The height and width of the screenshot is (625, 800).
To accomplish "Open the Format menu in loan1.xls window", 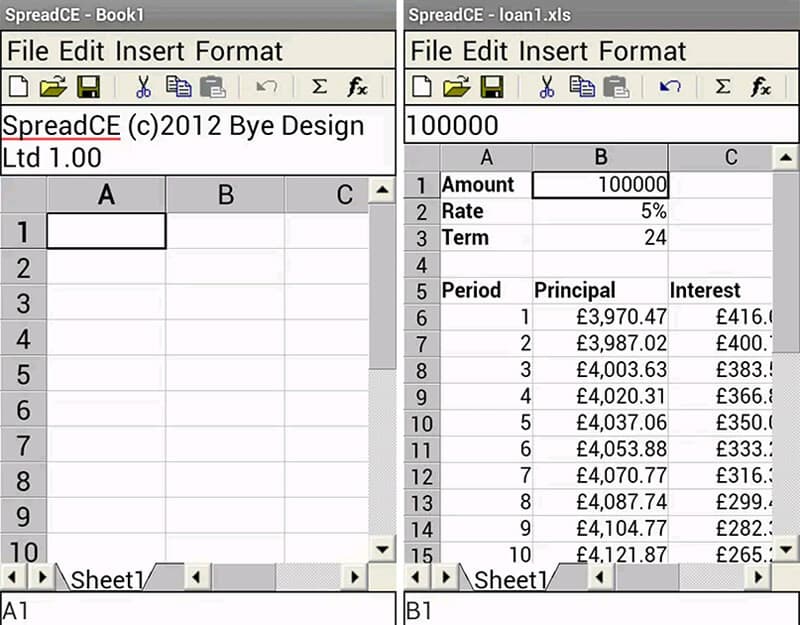I will tap(642, 51).
